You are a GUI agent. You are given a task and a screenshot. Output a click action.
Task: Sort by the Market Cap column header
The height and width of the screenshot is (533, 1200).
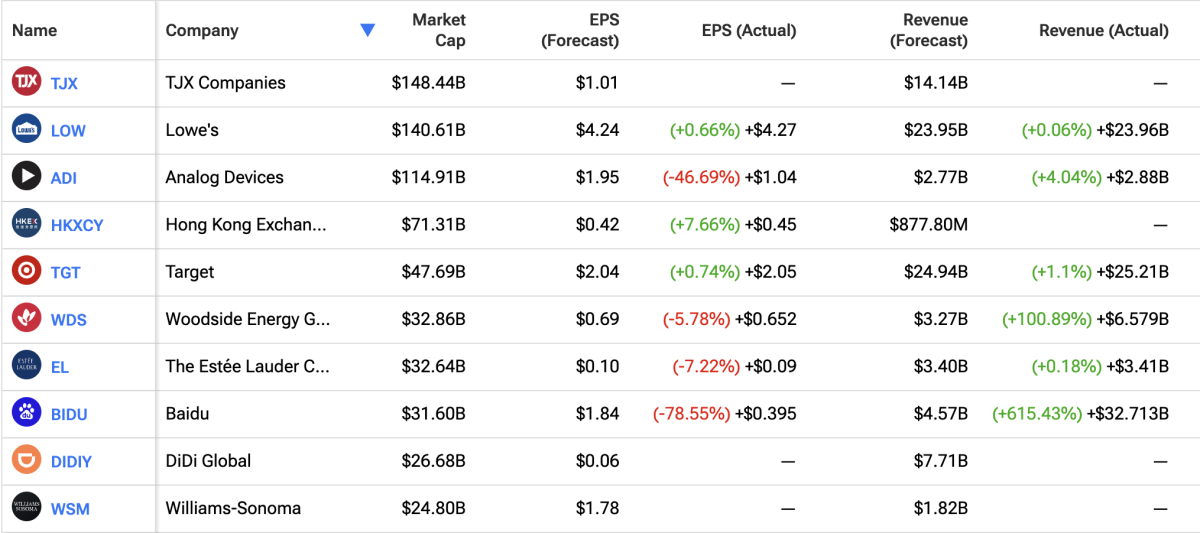[x=438, y=30]
